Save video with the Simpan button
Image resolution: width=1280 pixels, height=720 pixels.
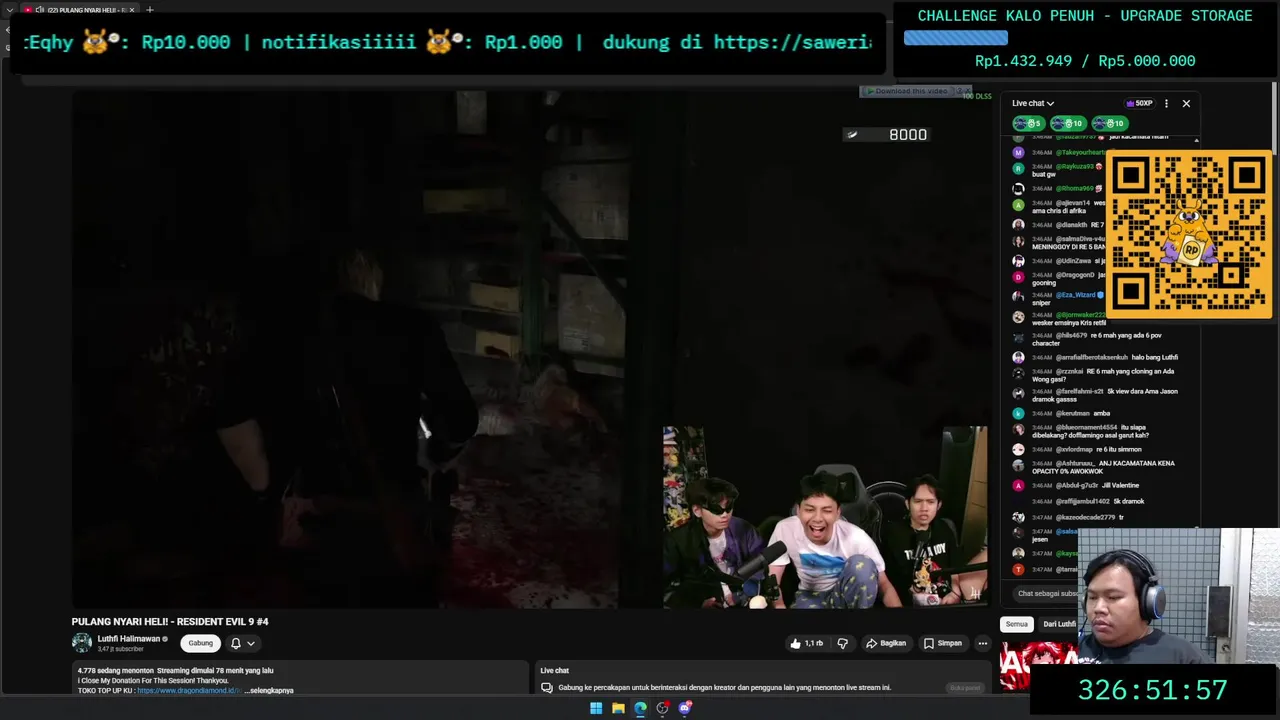pyautogui.click(x=943, y=643)
